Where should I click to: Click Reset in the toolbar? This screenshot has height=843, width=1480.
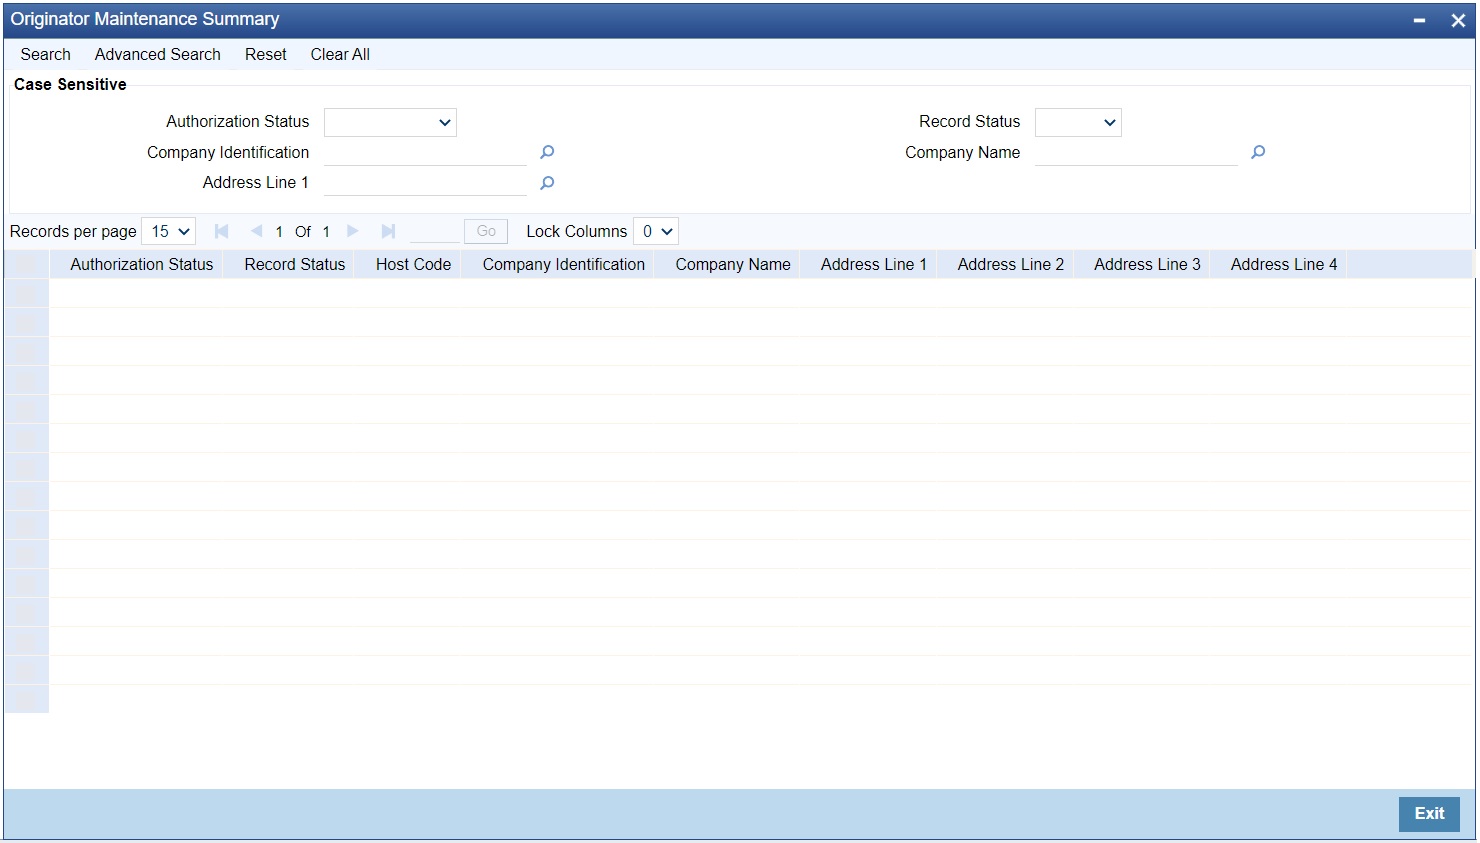pos(266,54)
